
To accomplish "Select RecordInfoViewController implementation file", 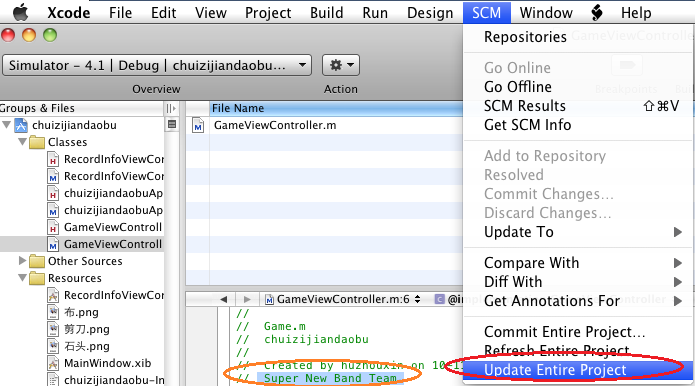I will point(105,176).
